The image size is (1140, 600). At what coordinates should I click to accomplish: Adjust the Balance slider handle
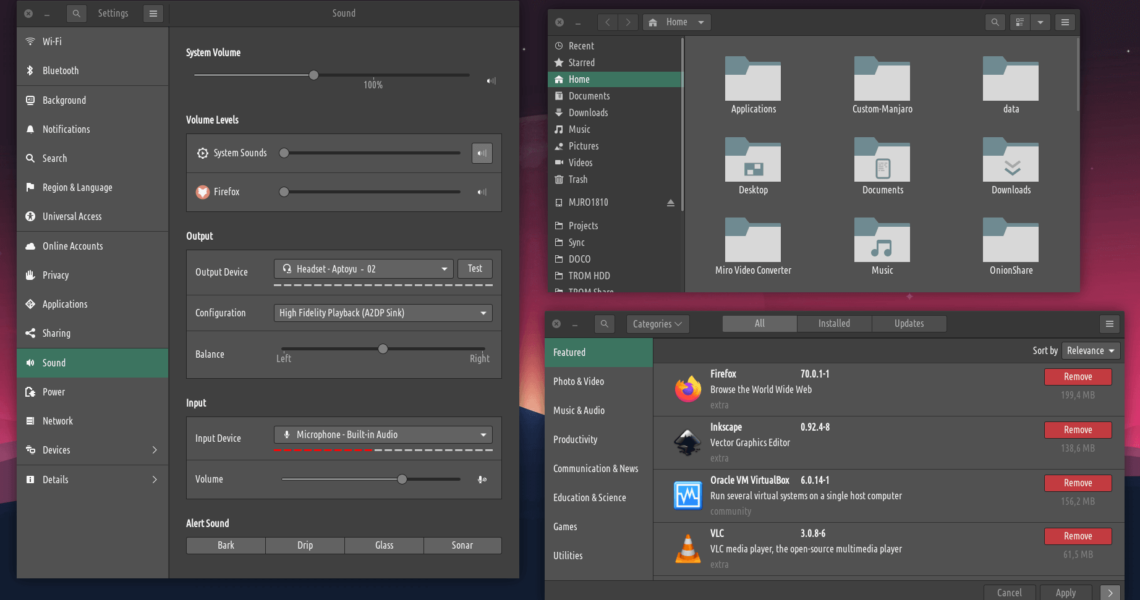[x=382, y=349]
